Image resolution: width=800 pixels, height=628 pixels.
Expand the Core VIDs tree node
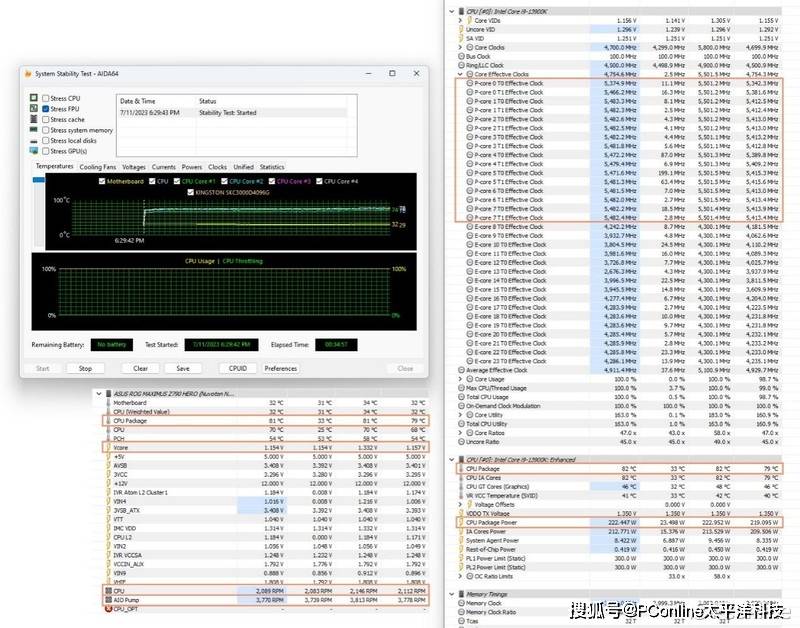coord(460,20)
